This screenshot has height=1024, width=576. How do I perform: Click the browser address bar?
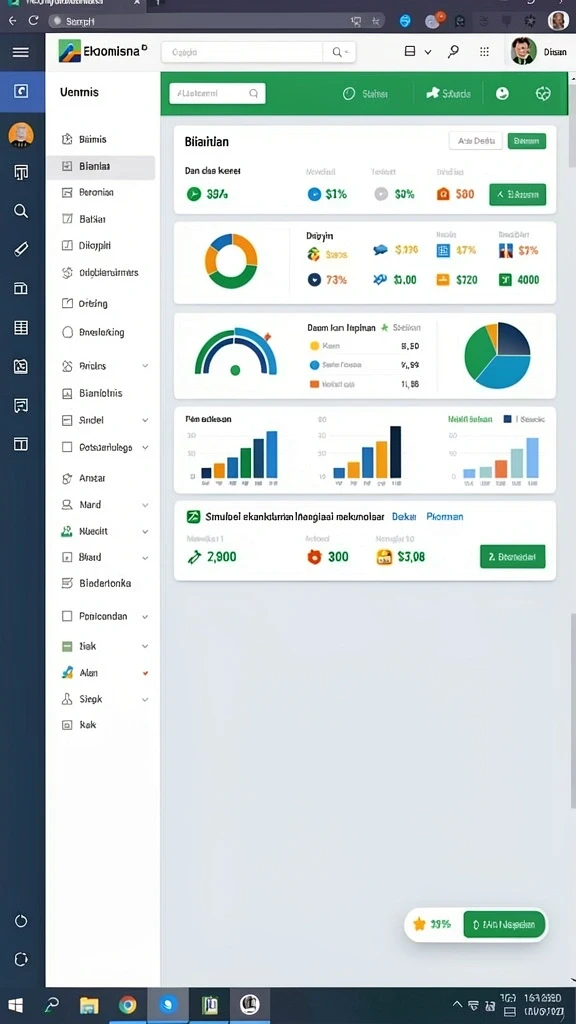pos(216,21)
